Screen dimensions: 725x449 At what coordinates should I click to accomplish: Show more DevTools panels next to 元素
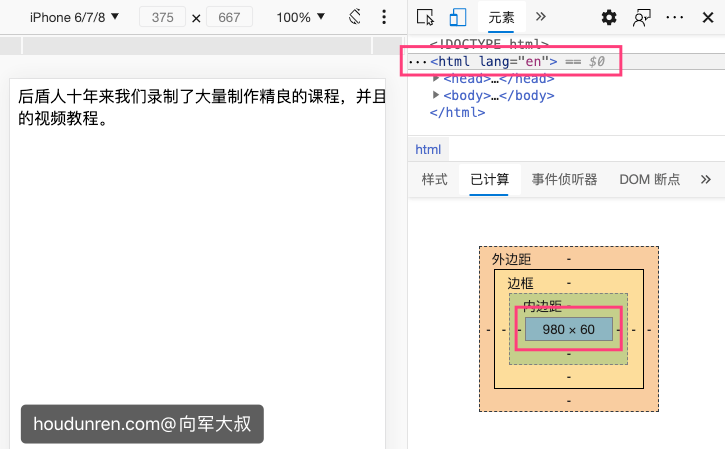(541, 17)
